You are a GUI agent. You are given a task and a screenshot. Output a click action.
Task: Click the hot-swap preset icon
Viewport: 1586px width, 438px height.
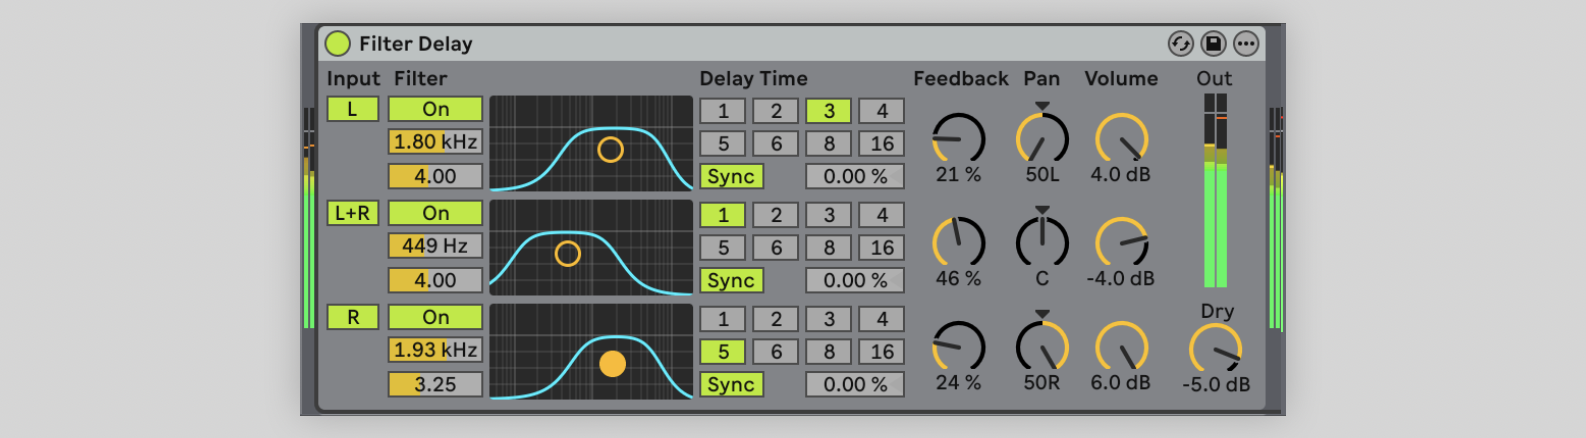pos(1181,44)
